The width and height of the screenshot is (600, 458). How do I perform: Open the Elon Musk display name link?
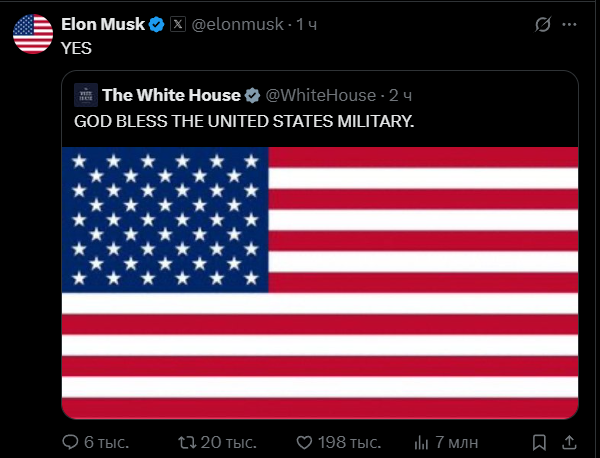pyautogui.click(x=103, y=24)
